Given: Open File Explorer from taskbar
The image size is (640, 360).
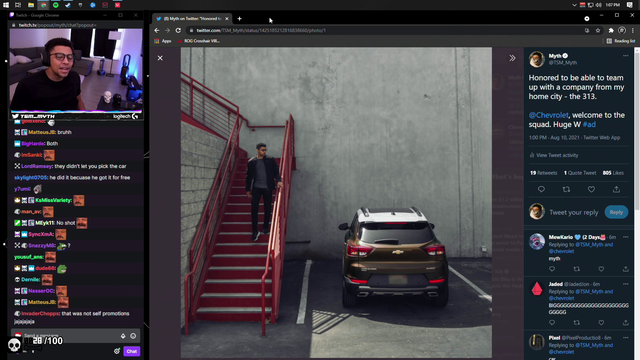Looking at the screenshot, I should 31,5.
